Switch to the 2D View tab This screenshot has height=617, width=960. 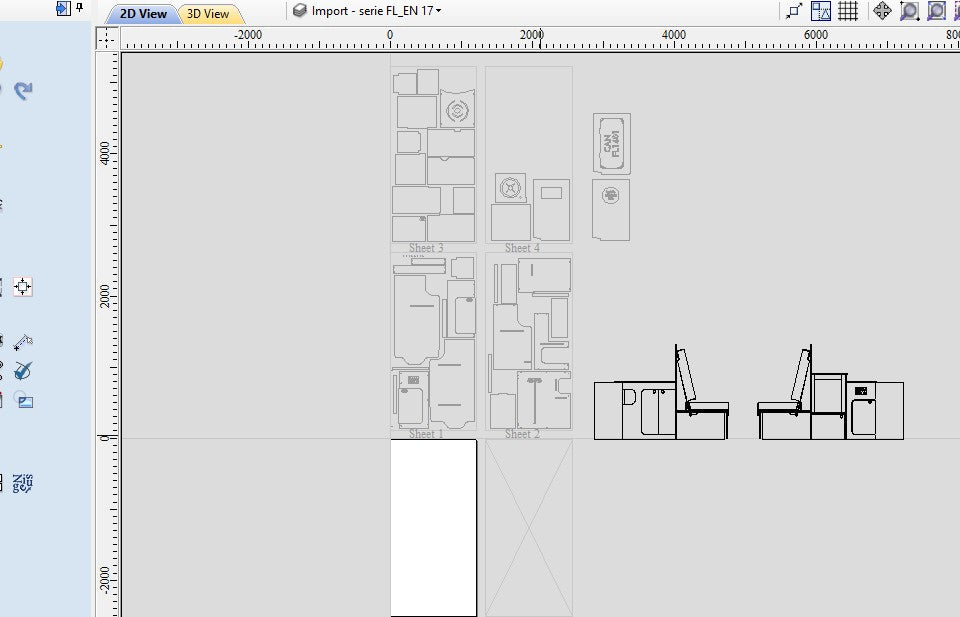(143, 14)
